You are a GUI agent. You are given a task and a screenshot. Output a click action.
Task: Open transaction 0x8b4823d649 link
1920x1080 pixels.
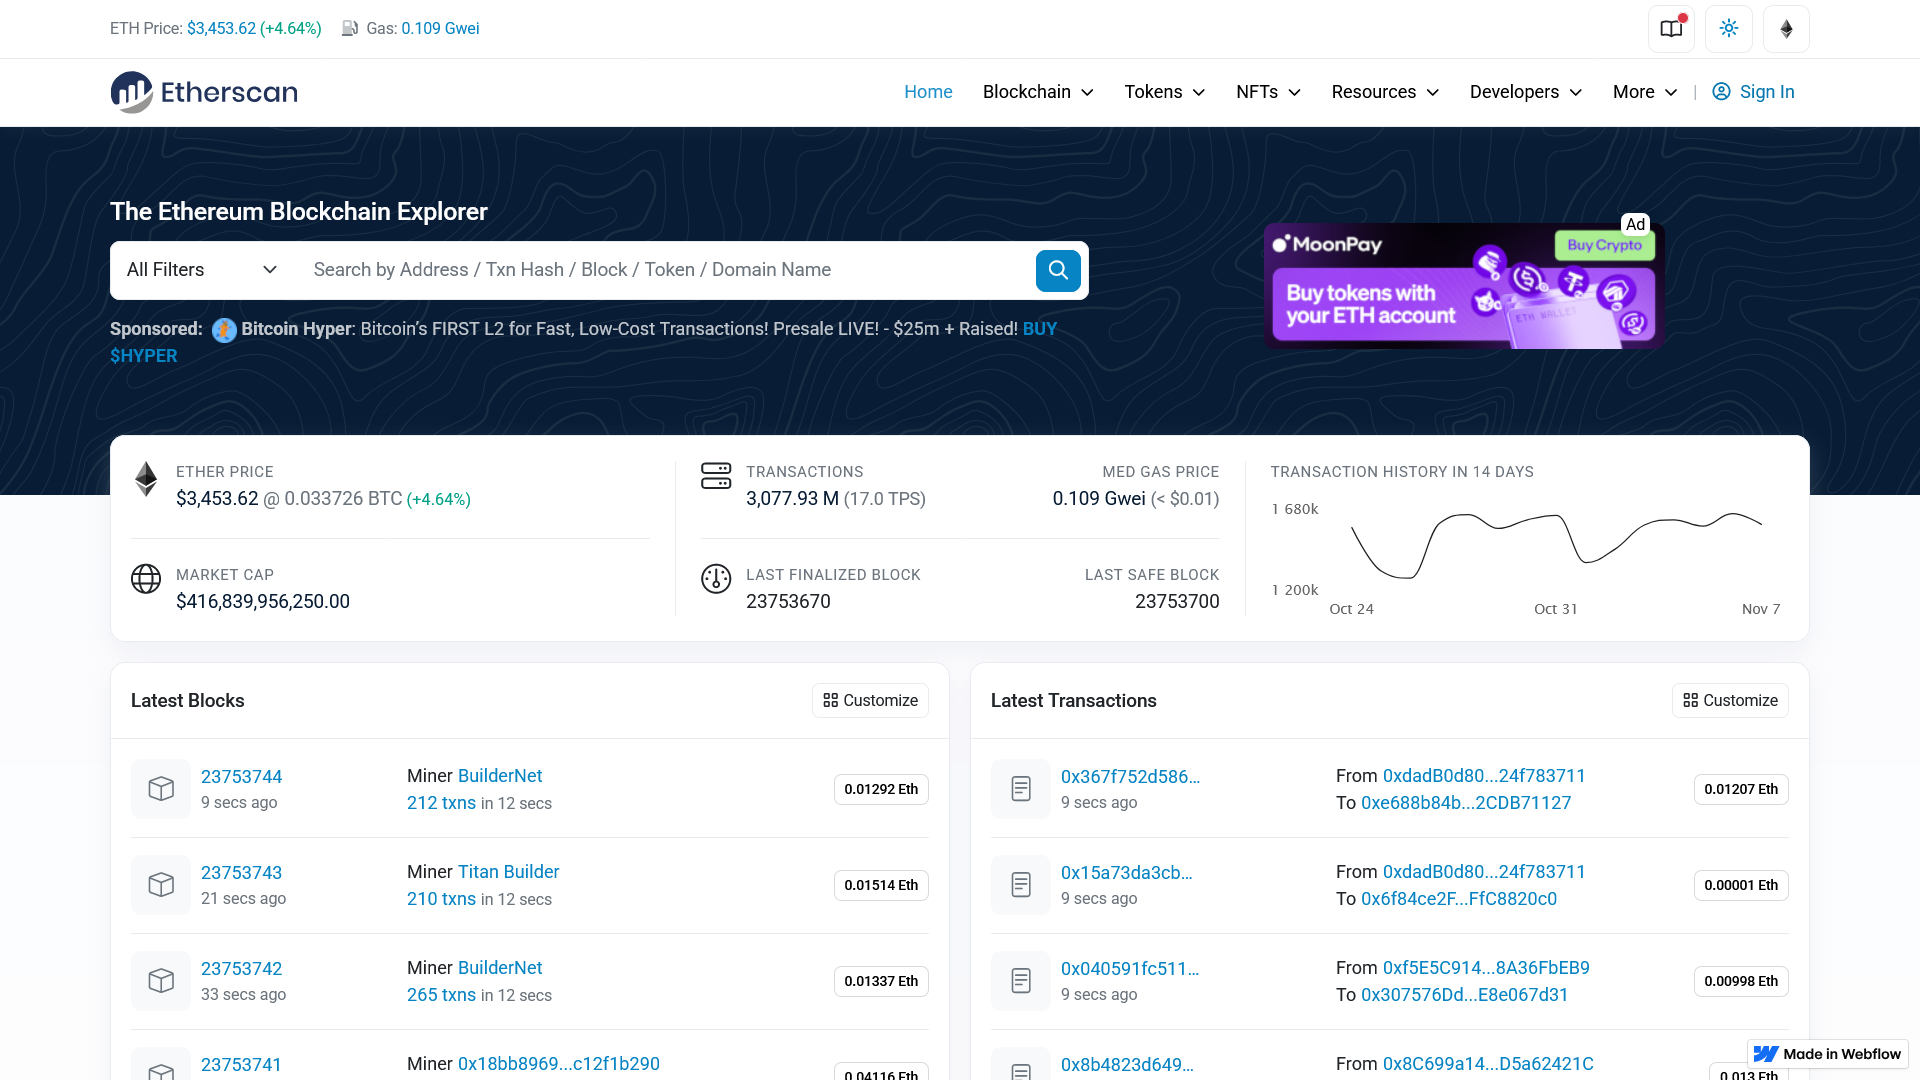click(x=1127, y=1065)
